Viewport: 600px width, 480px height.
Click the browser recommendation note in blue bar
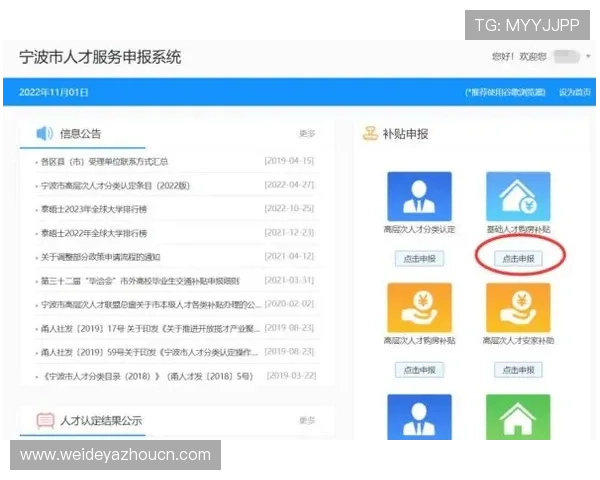tap(505, 92)
